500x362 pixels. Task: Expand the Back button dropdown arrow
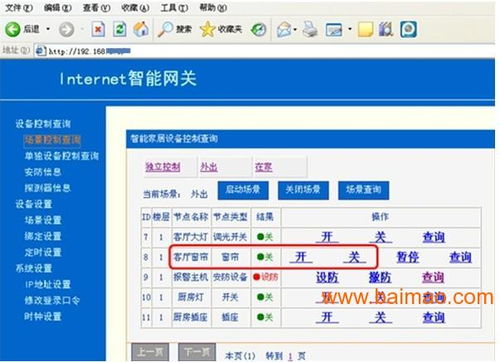(x=48, y=29)
